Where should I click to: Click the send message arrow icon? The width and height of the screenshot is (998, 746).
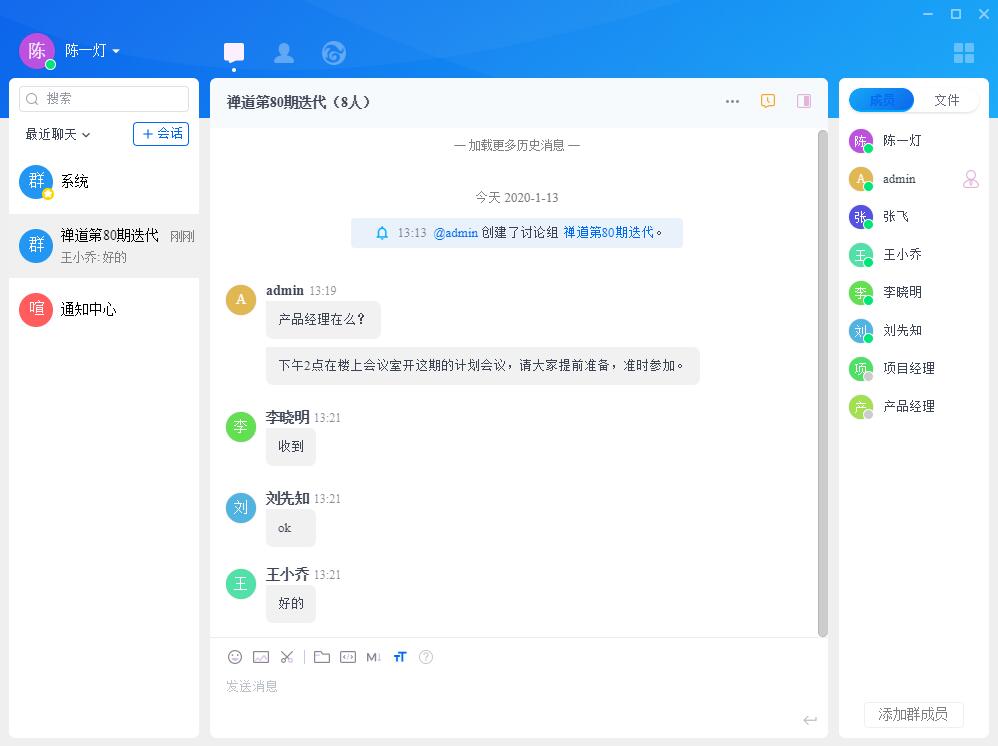pos(810,720)
